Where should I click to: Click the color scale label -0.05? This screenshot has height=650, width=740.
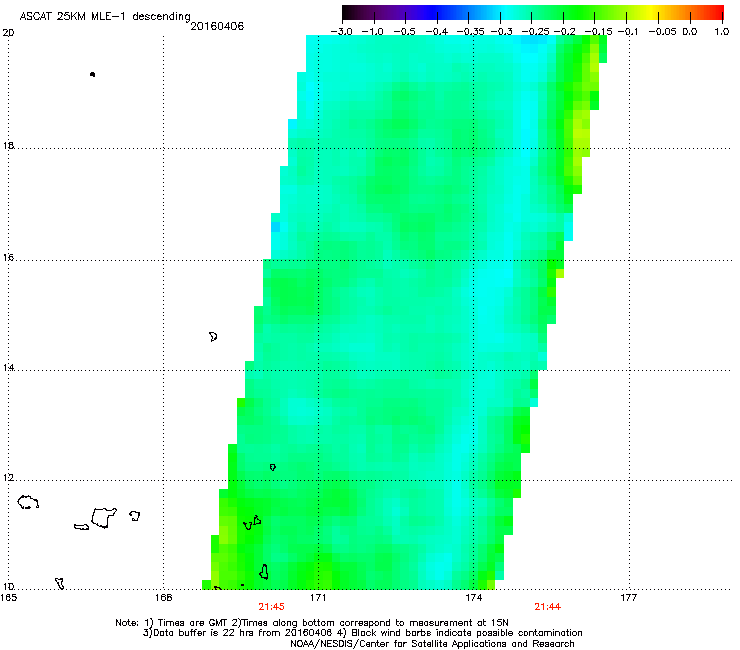coord(662,32)
